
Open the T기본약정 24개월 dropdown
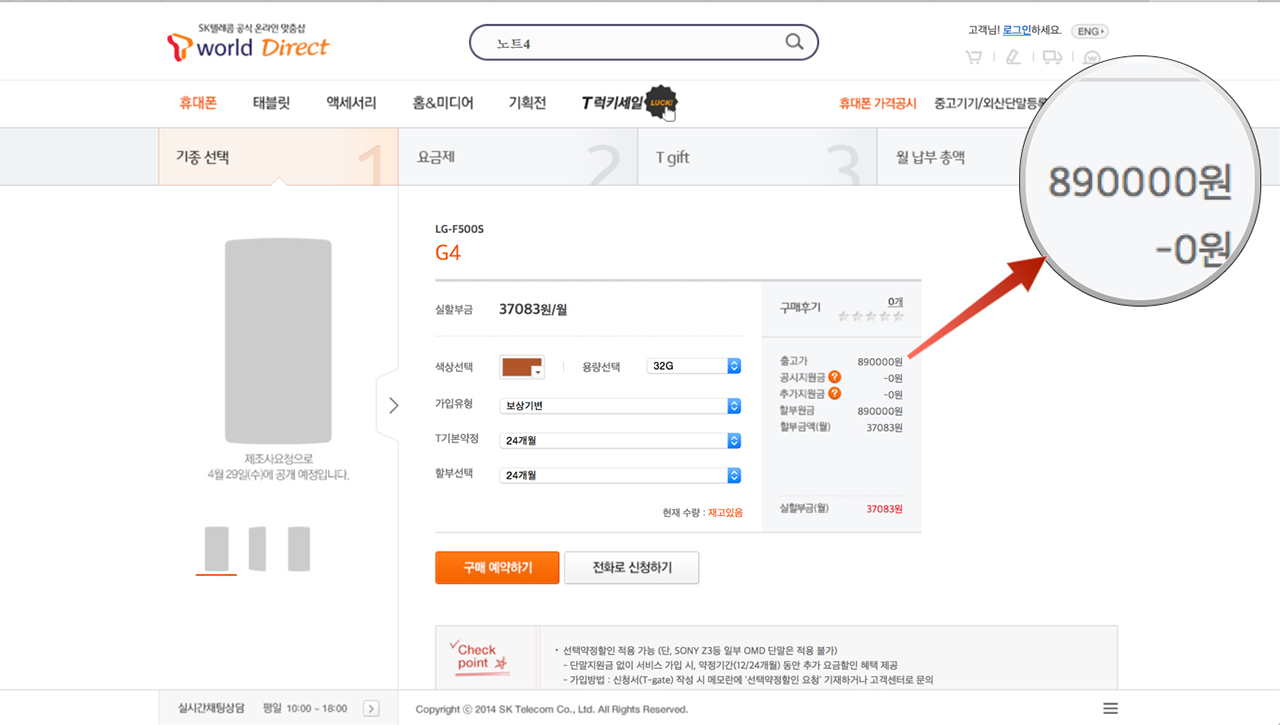(620, 441)
